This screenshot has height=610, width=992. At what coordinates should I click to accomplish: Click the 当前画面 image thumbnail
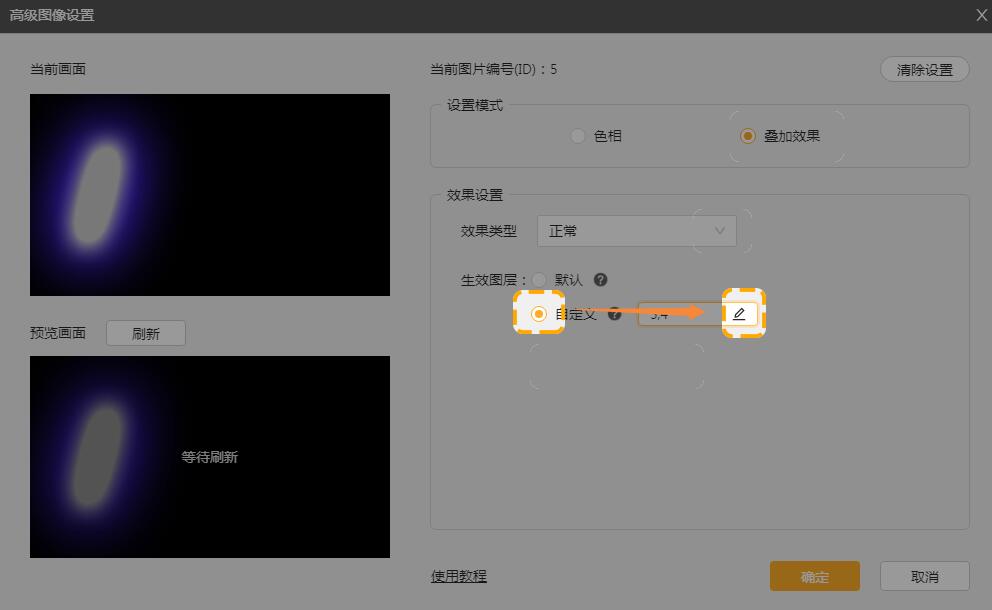[210, 195]
